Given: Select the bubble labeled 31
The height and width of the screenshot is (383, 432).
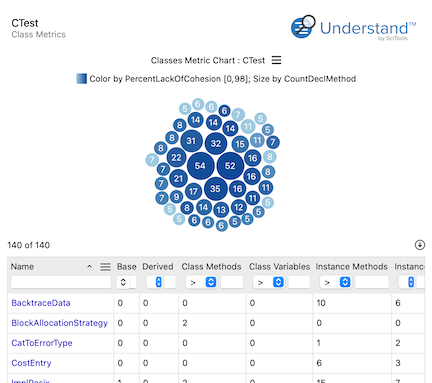Looking at the screenshot, I should [x=191, y=141].
